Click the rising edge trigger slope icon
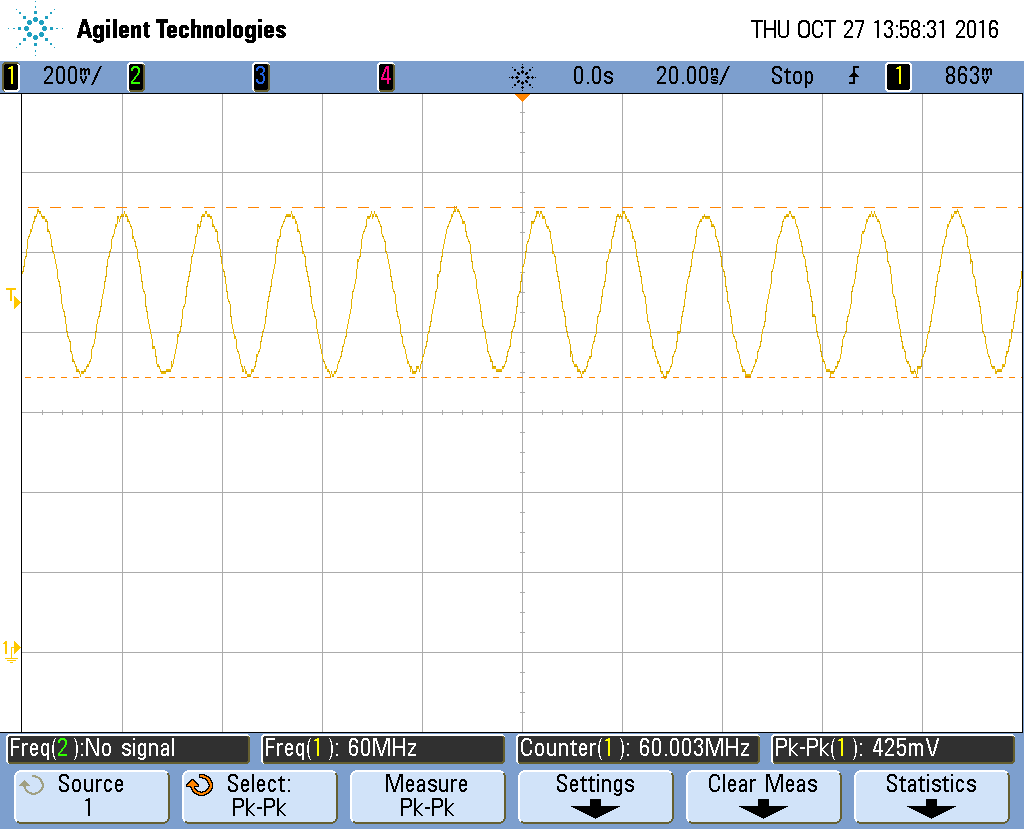The width and height of the screenshot is (1024, 829). 854,76
